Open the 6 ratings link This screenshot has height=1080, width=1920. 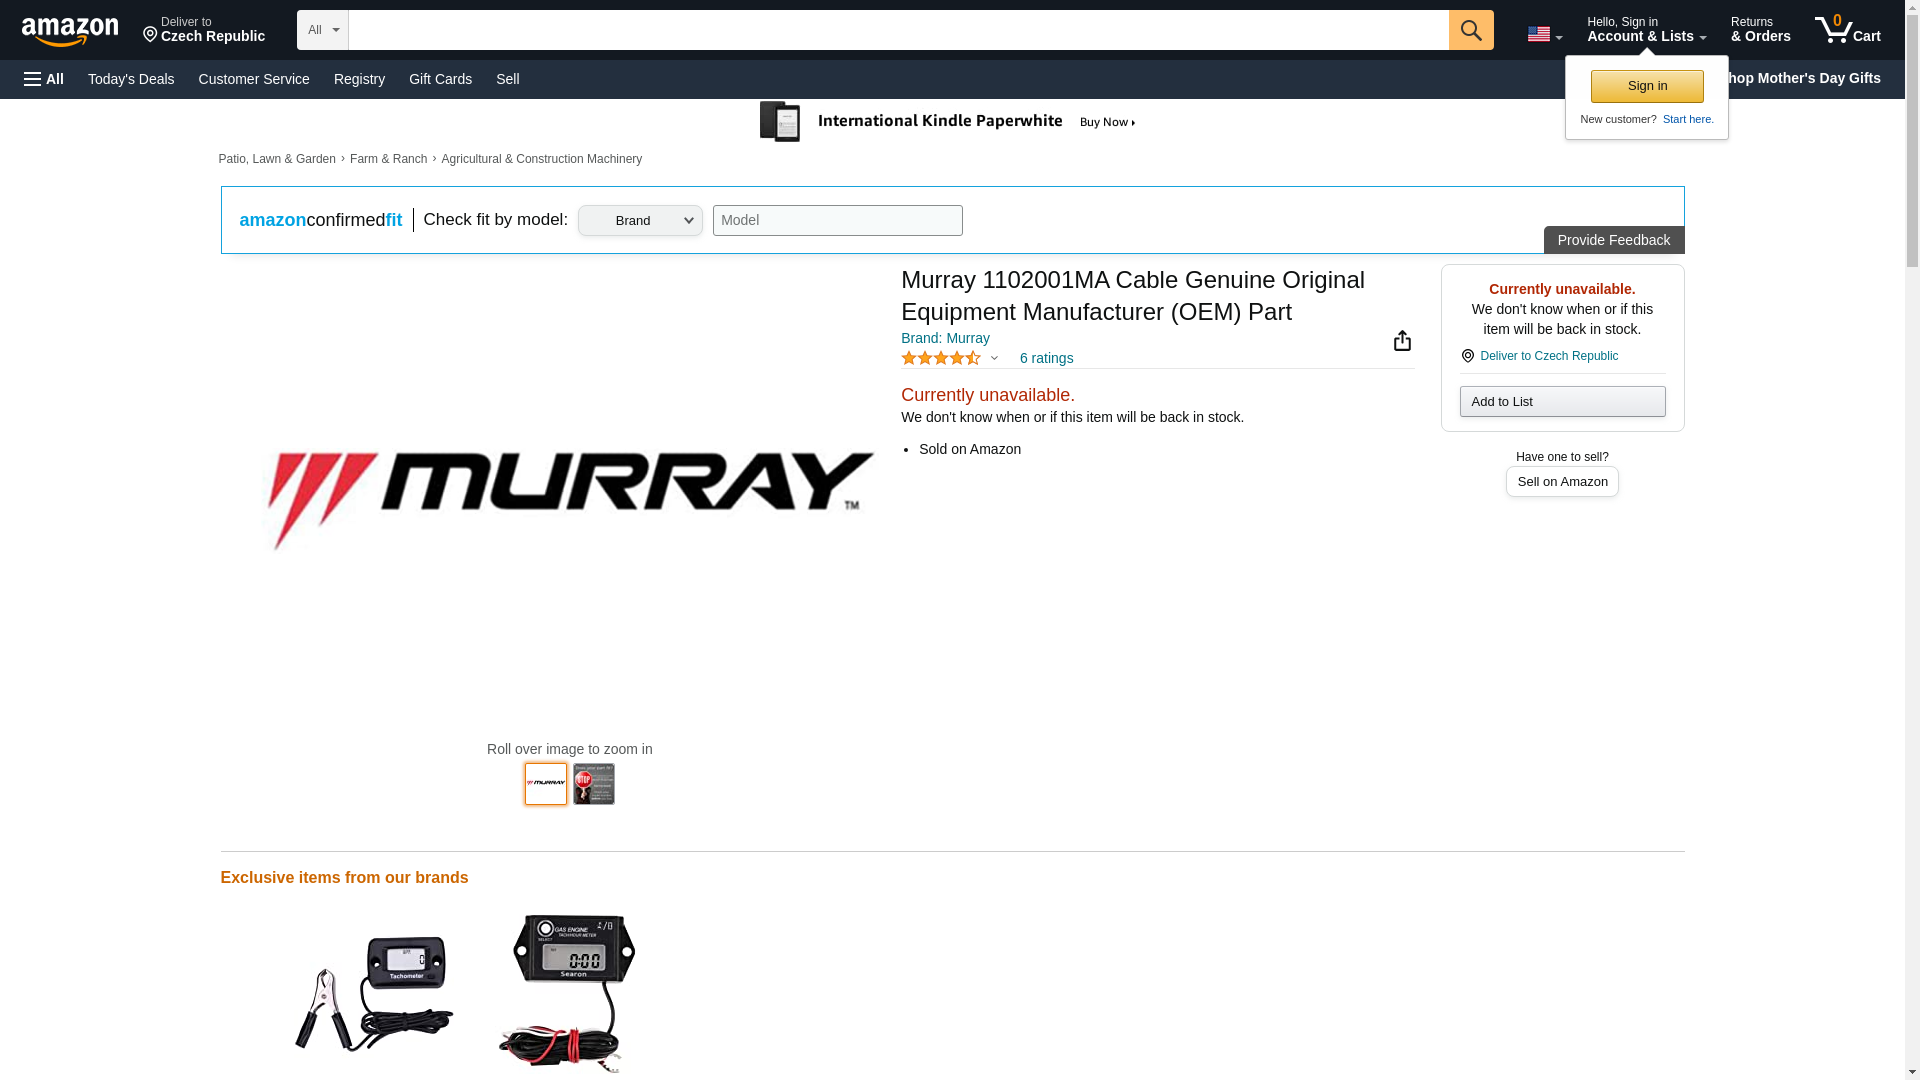[x=1046, y=358]
